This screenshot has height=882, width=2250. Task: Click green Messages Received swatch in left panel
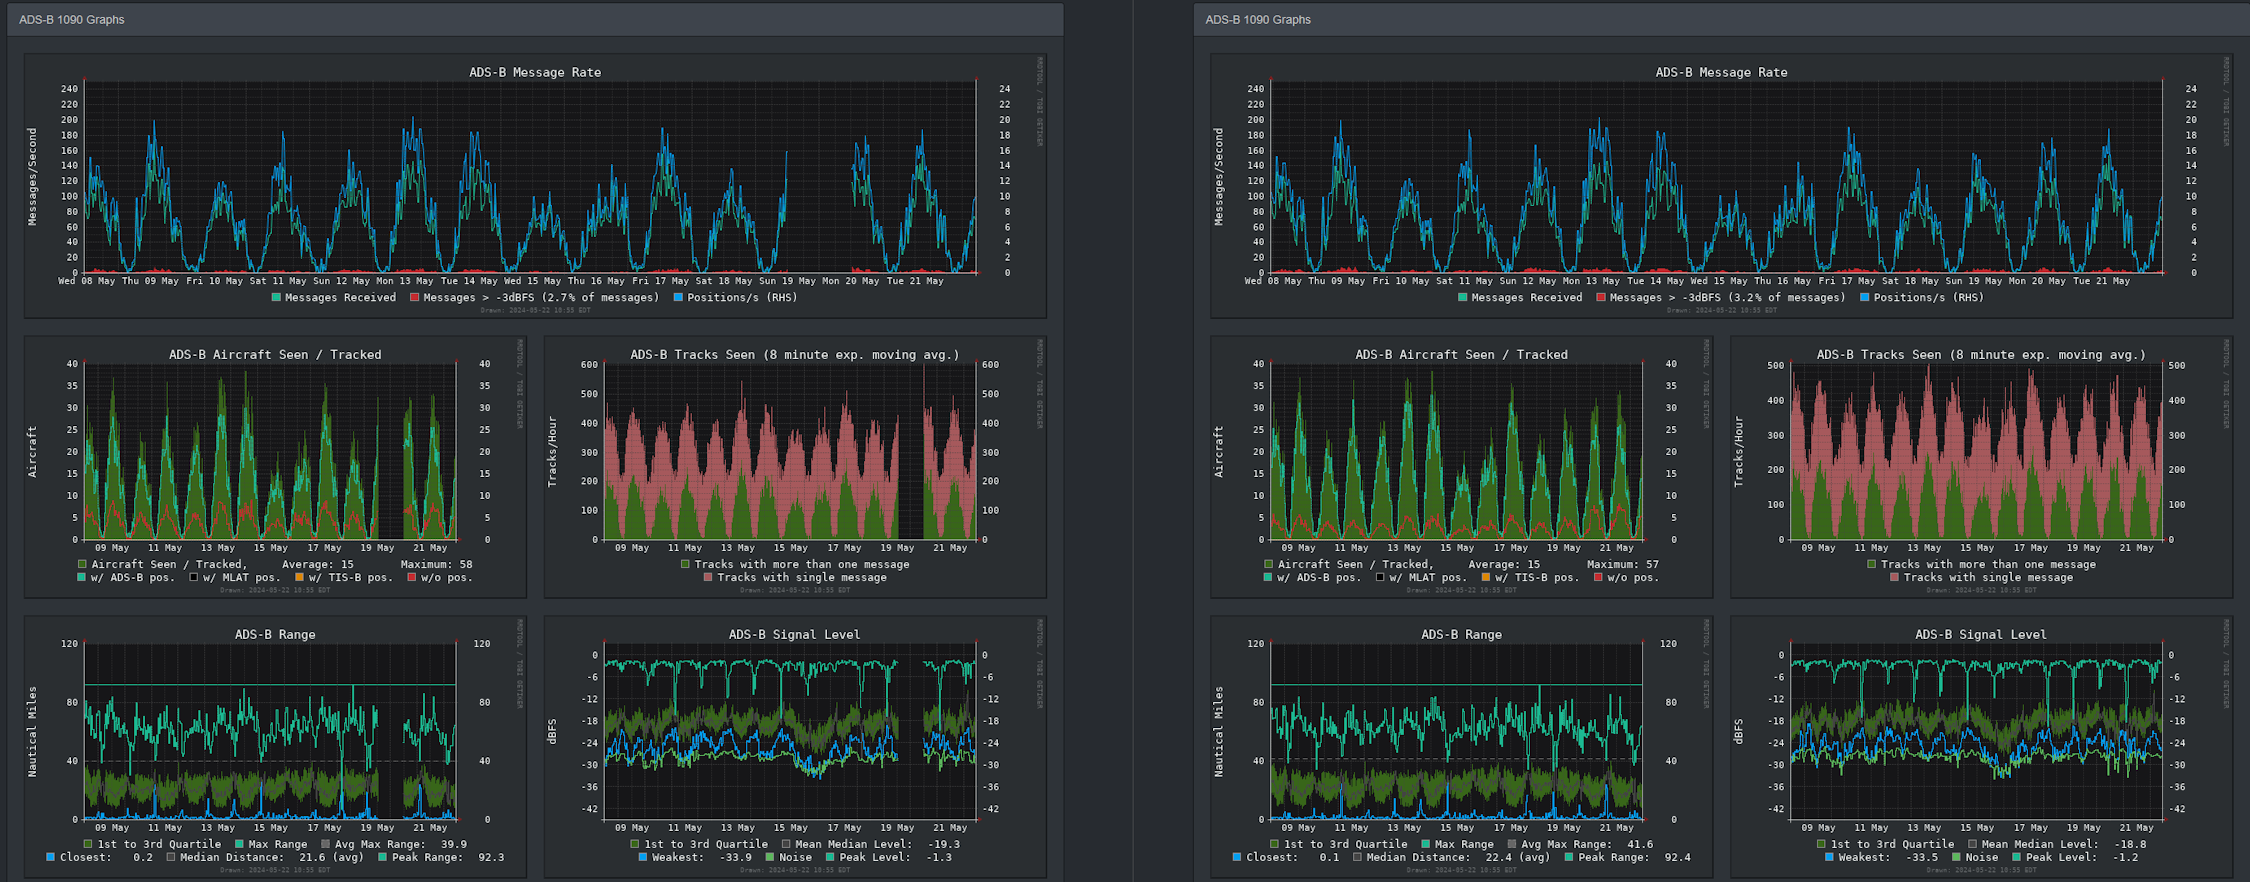coord(276,297)
